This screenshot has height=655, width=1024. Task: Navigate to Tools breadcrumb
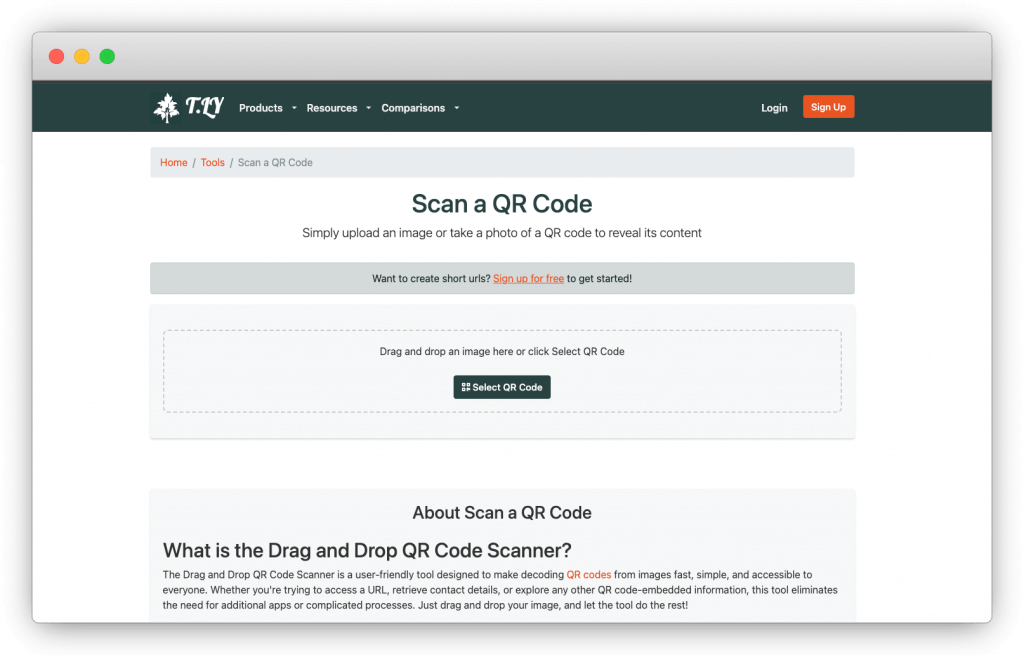point(212,163)
